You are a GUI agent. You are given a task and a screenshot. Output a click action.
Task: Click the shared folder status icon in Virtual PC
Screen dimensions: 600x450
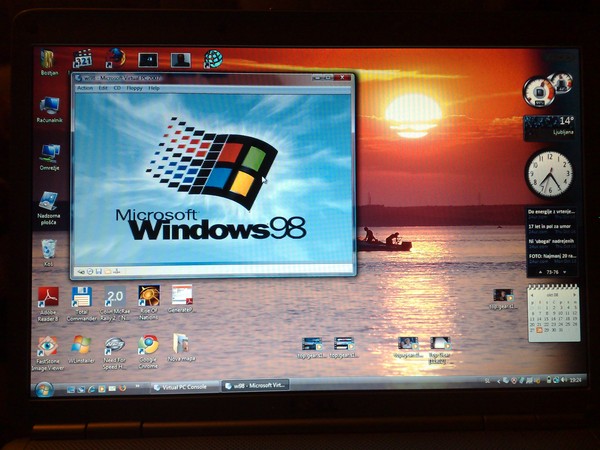tap(108, 272)
